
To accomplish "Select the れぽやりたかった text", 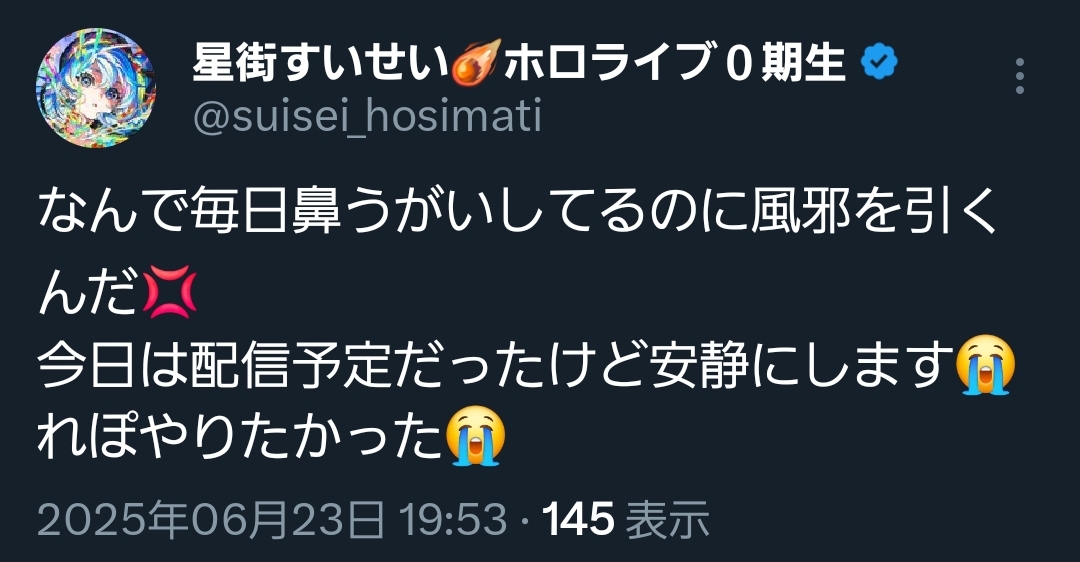I will pyautogui.click(x=240, y=437).
